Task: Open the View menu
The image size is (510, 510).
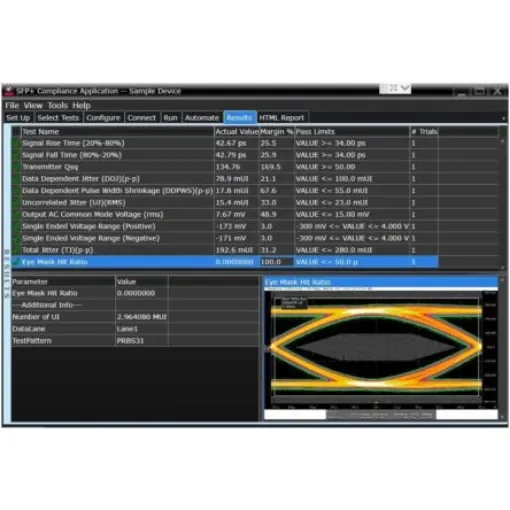Action: click(33, 106)
